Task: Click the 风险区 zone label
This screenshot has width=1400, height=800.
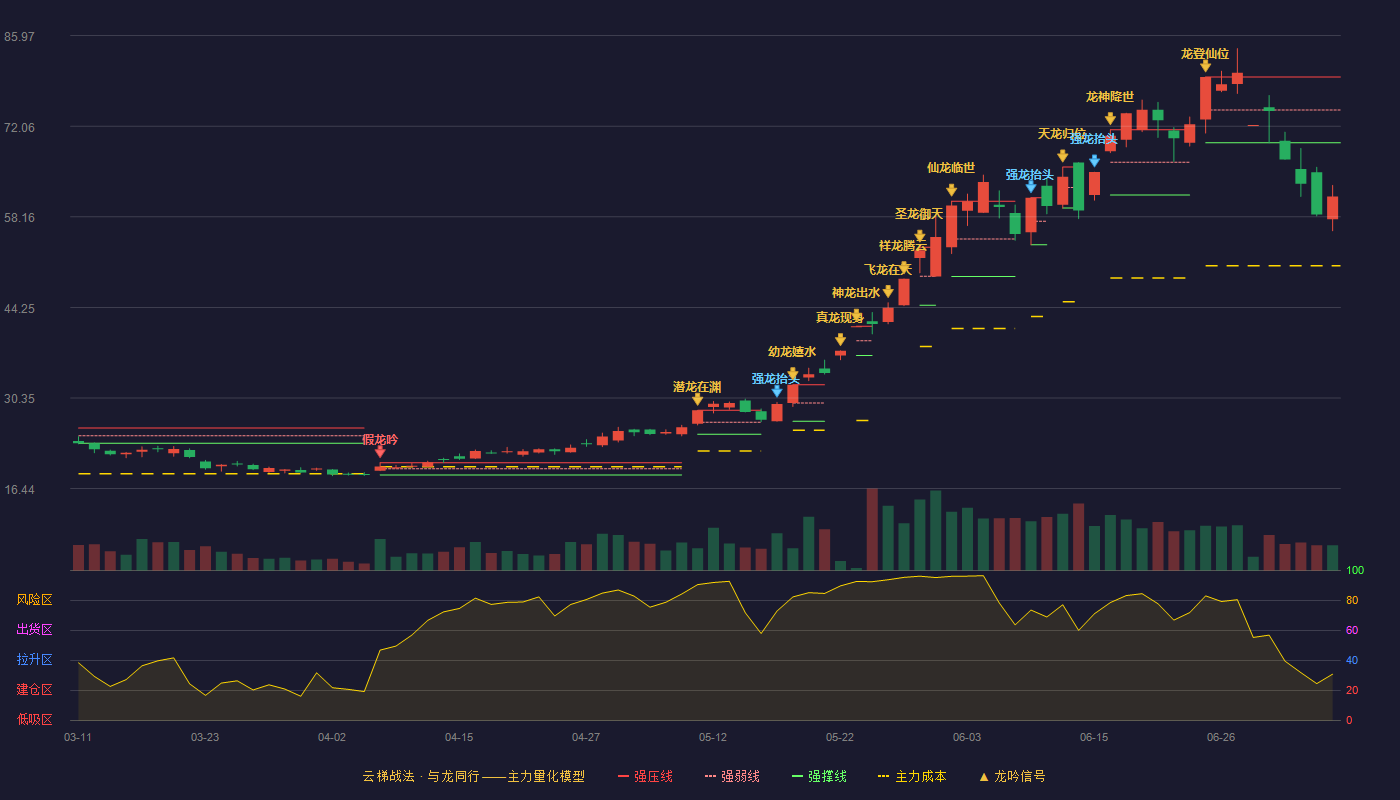Action: point(35,600)
